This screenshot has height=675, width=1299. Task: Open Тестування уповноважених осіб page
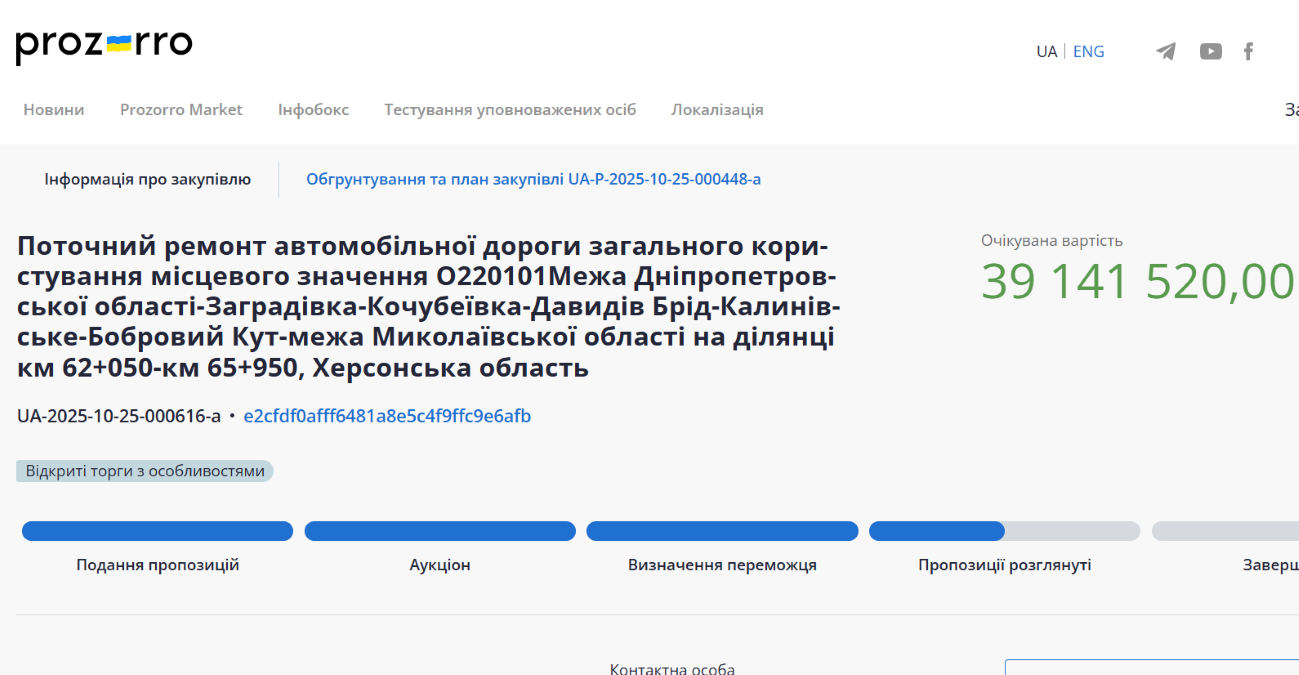(x=510, y=110)
